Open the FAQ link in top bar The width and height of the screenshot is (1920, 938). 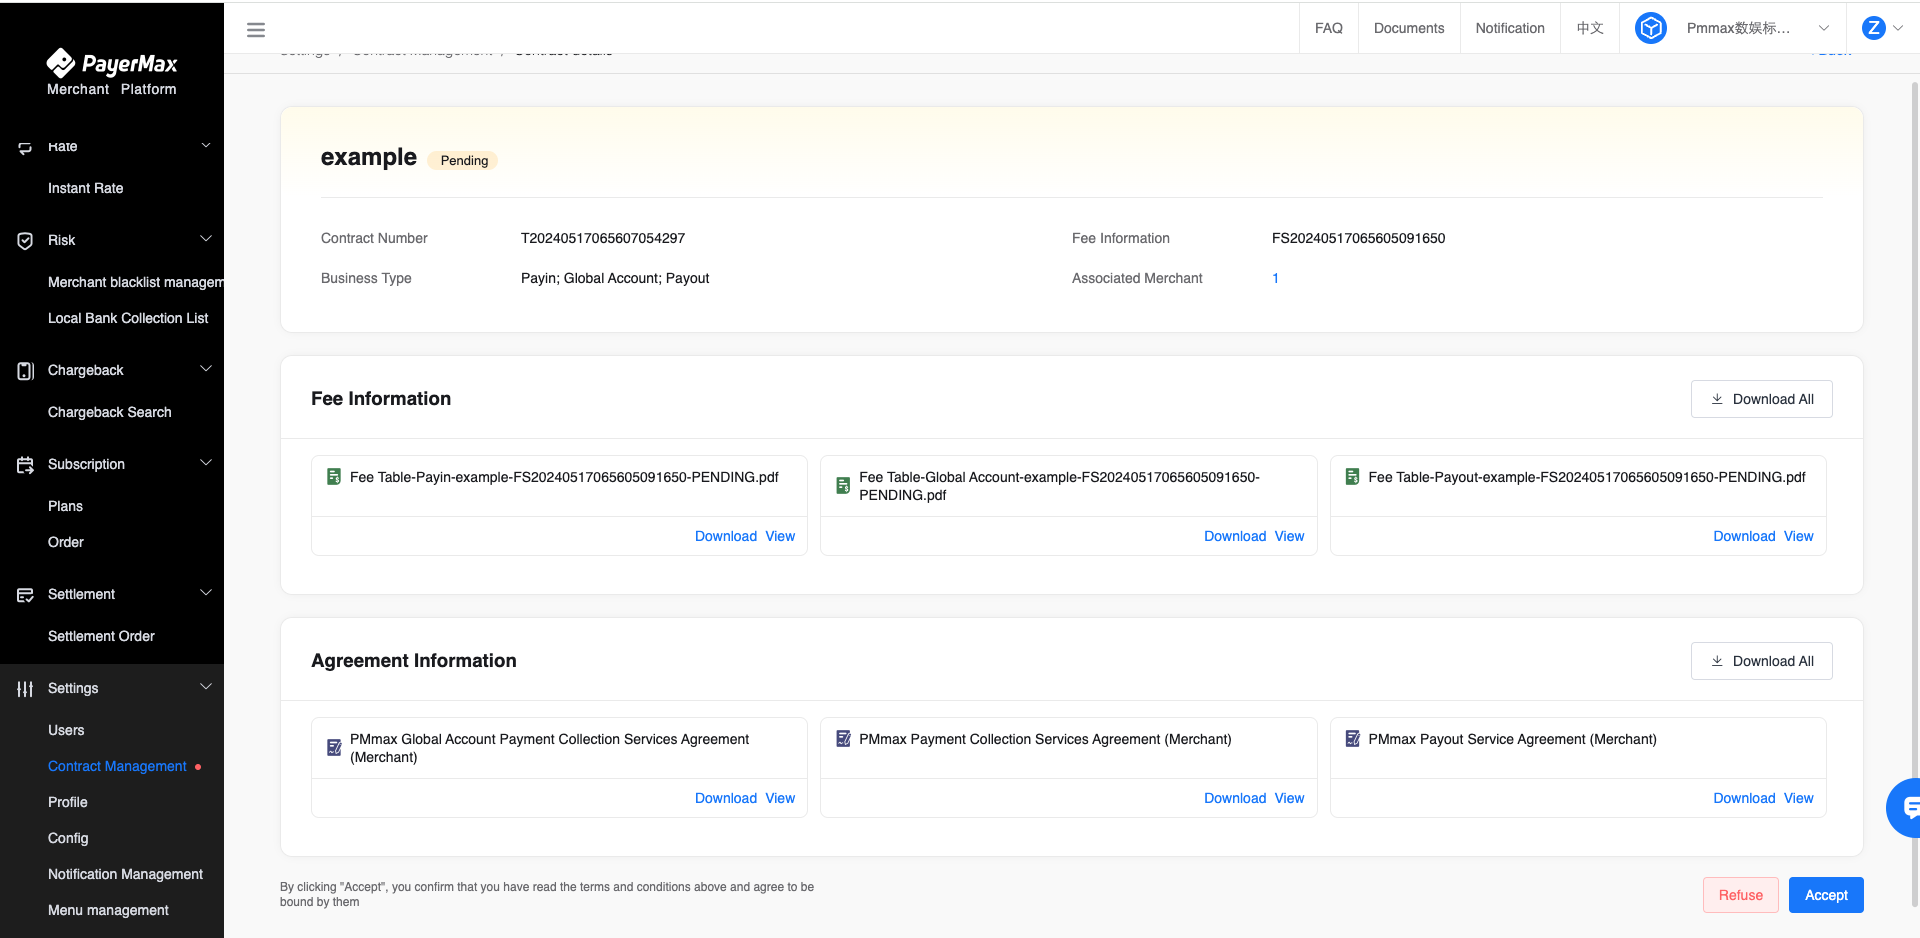pos(1329,28)
